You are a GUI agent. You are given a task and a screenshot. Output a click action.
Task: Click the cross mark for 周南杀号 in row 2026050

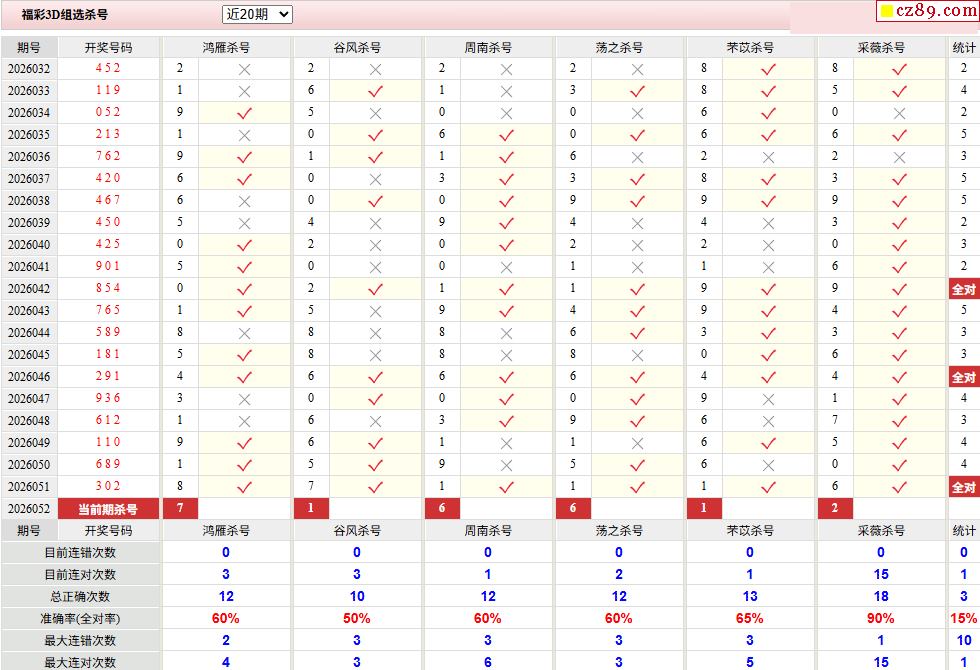pos(506,465)
